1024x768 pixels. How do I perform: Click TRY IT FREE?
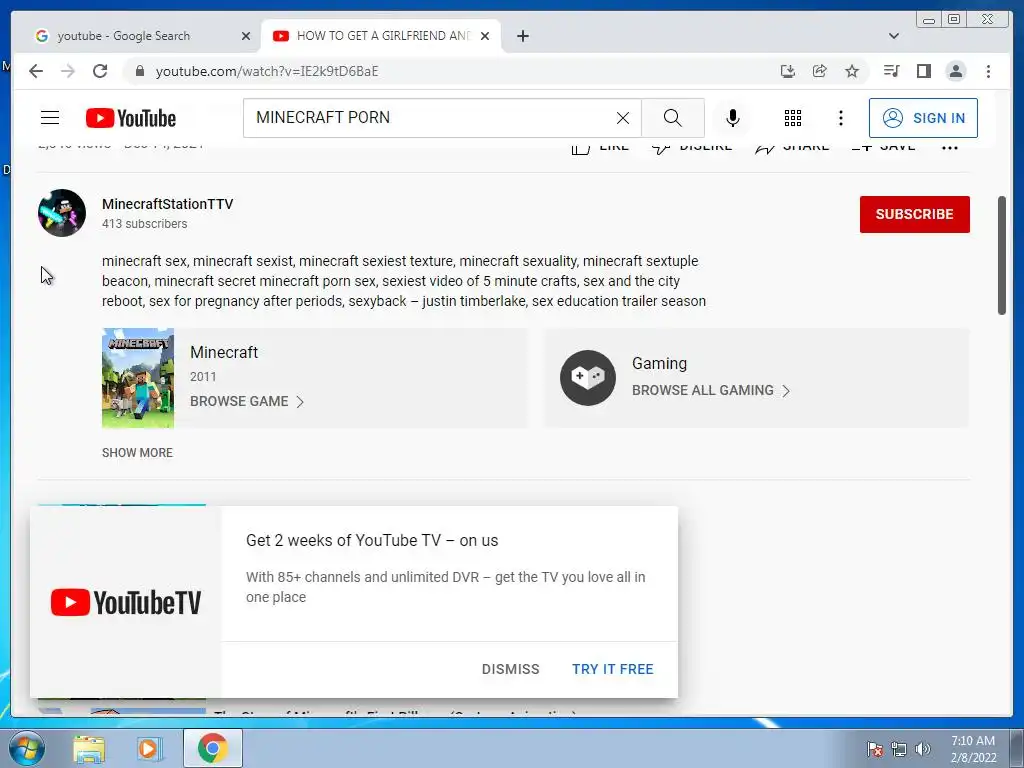tap(613, 669)
